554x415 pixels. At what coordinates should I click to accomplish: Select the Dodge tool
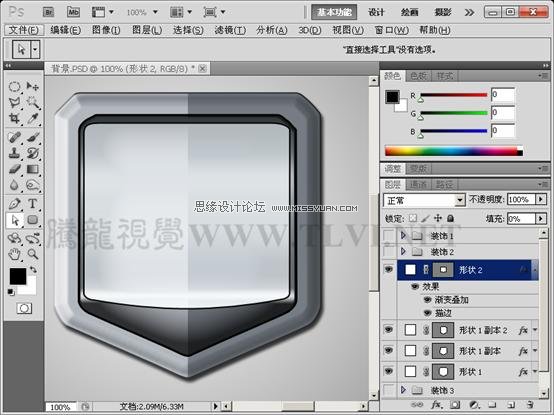[33, 185]
